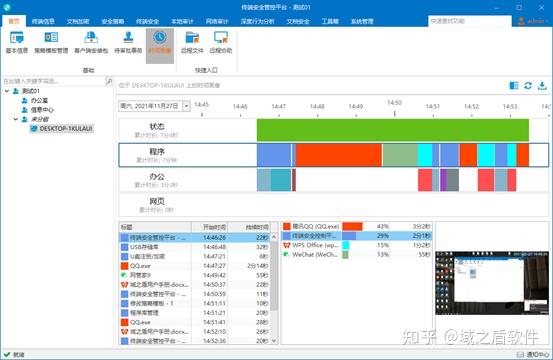Click the application logo in the title bar
This screenshot has width=553, height=360.
coord(7,7)
